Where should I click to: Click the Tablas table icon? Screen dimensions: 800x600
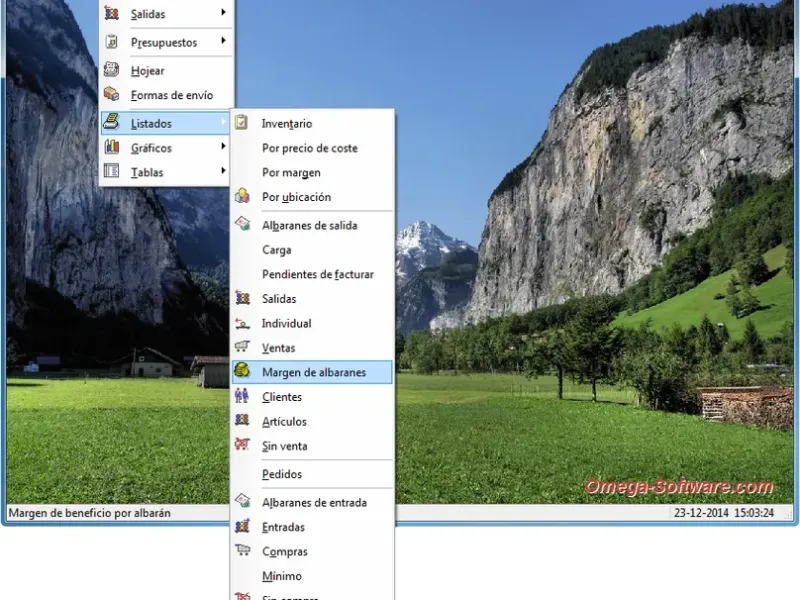(111, 171)
